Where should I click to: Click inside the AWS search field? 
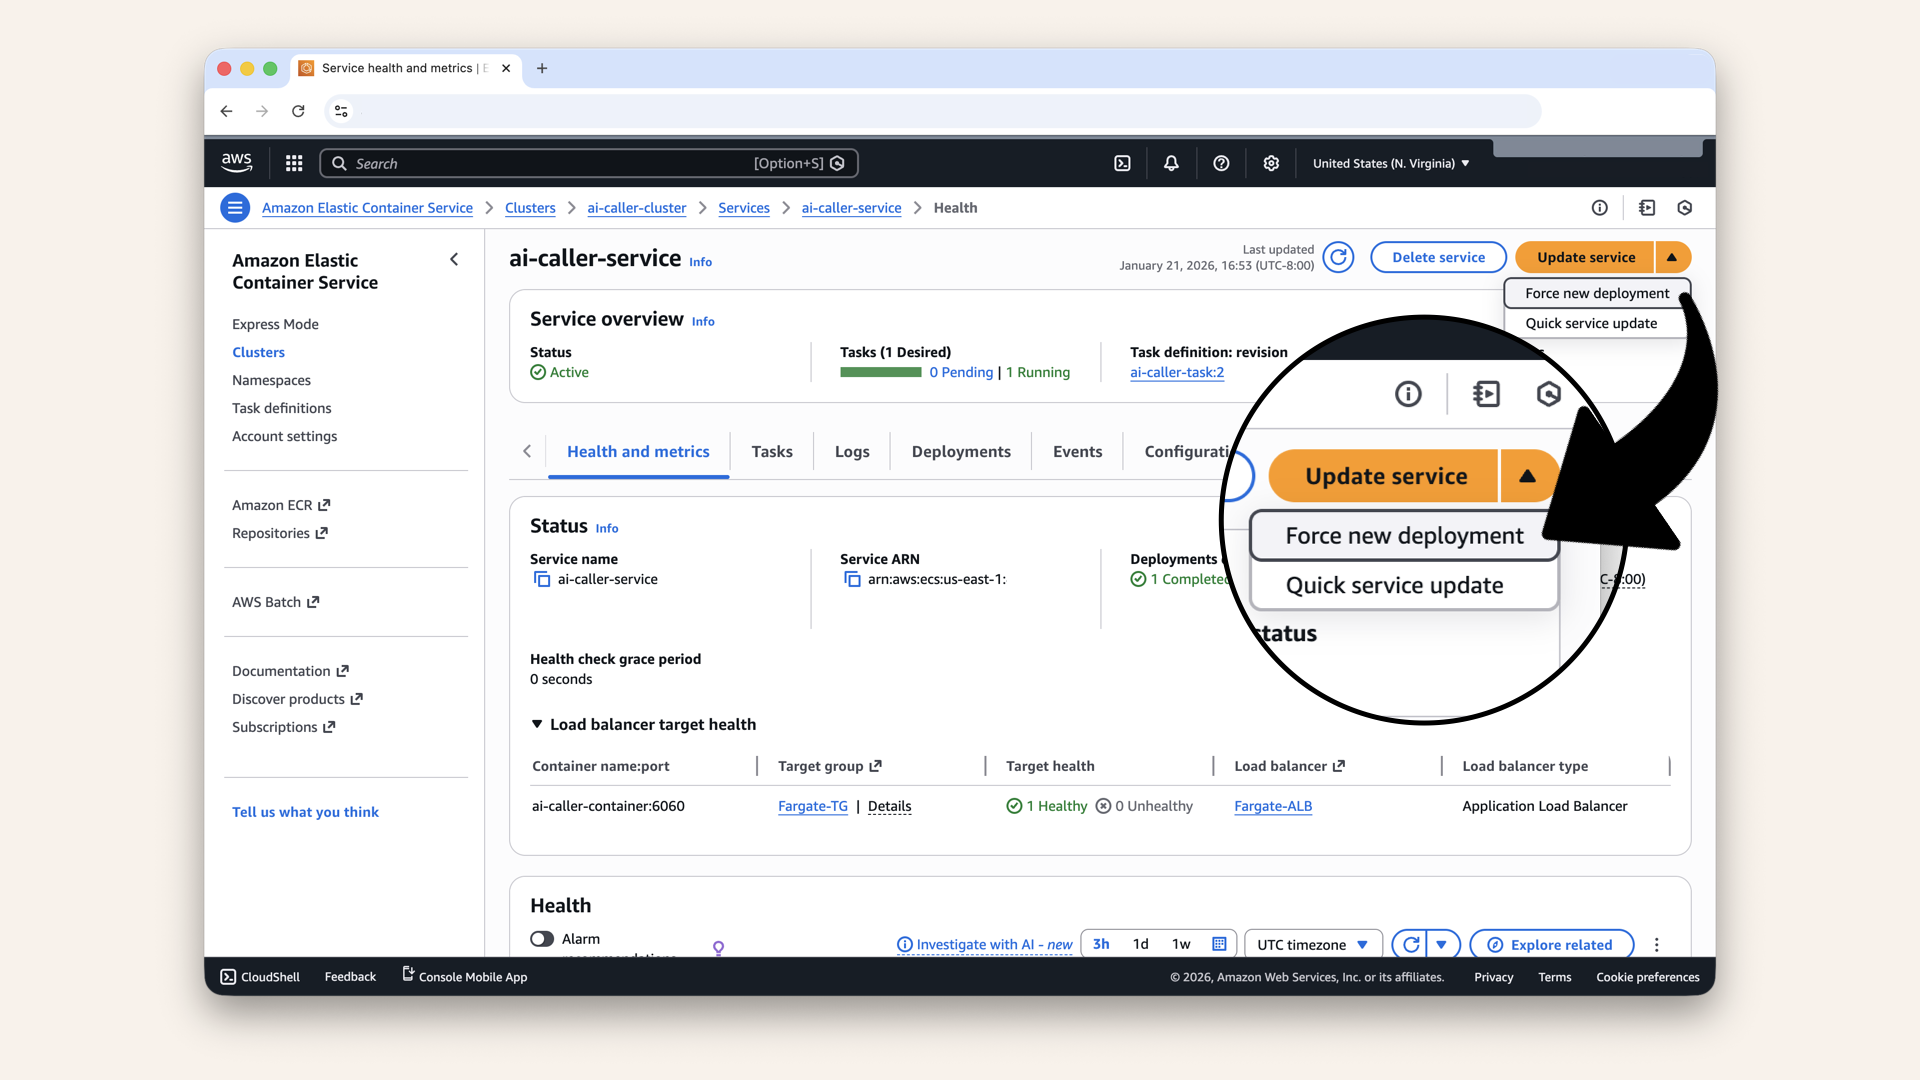[600, 162]
